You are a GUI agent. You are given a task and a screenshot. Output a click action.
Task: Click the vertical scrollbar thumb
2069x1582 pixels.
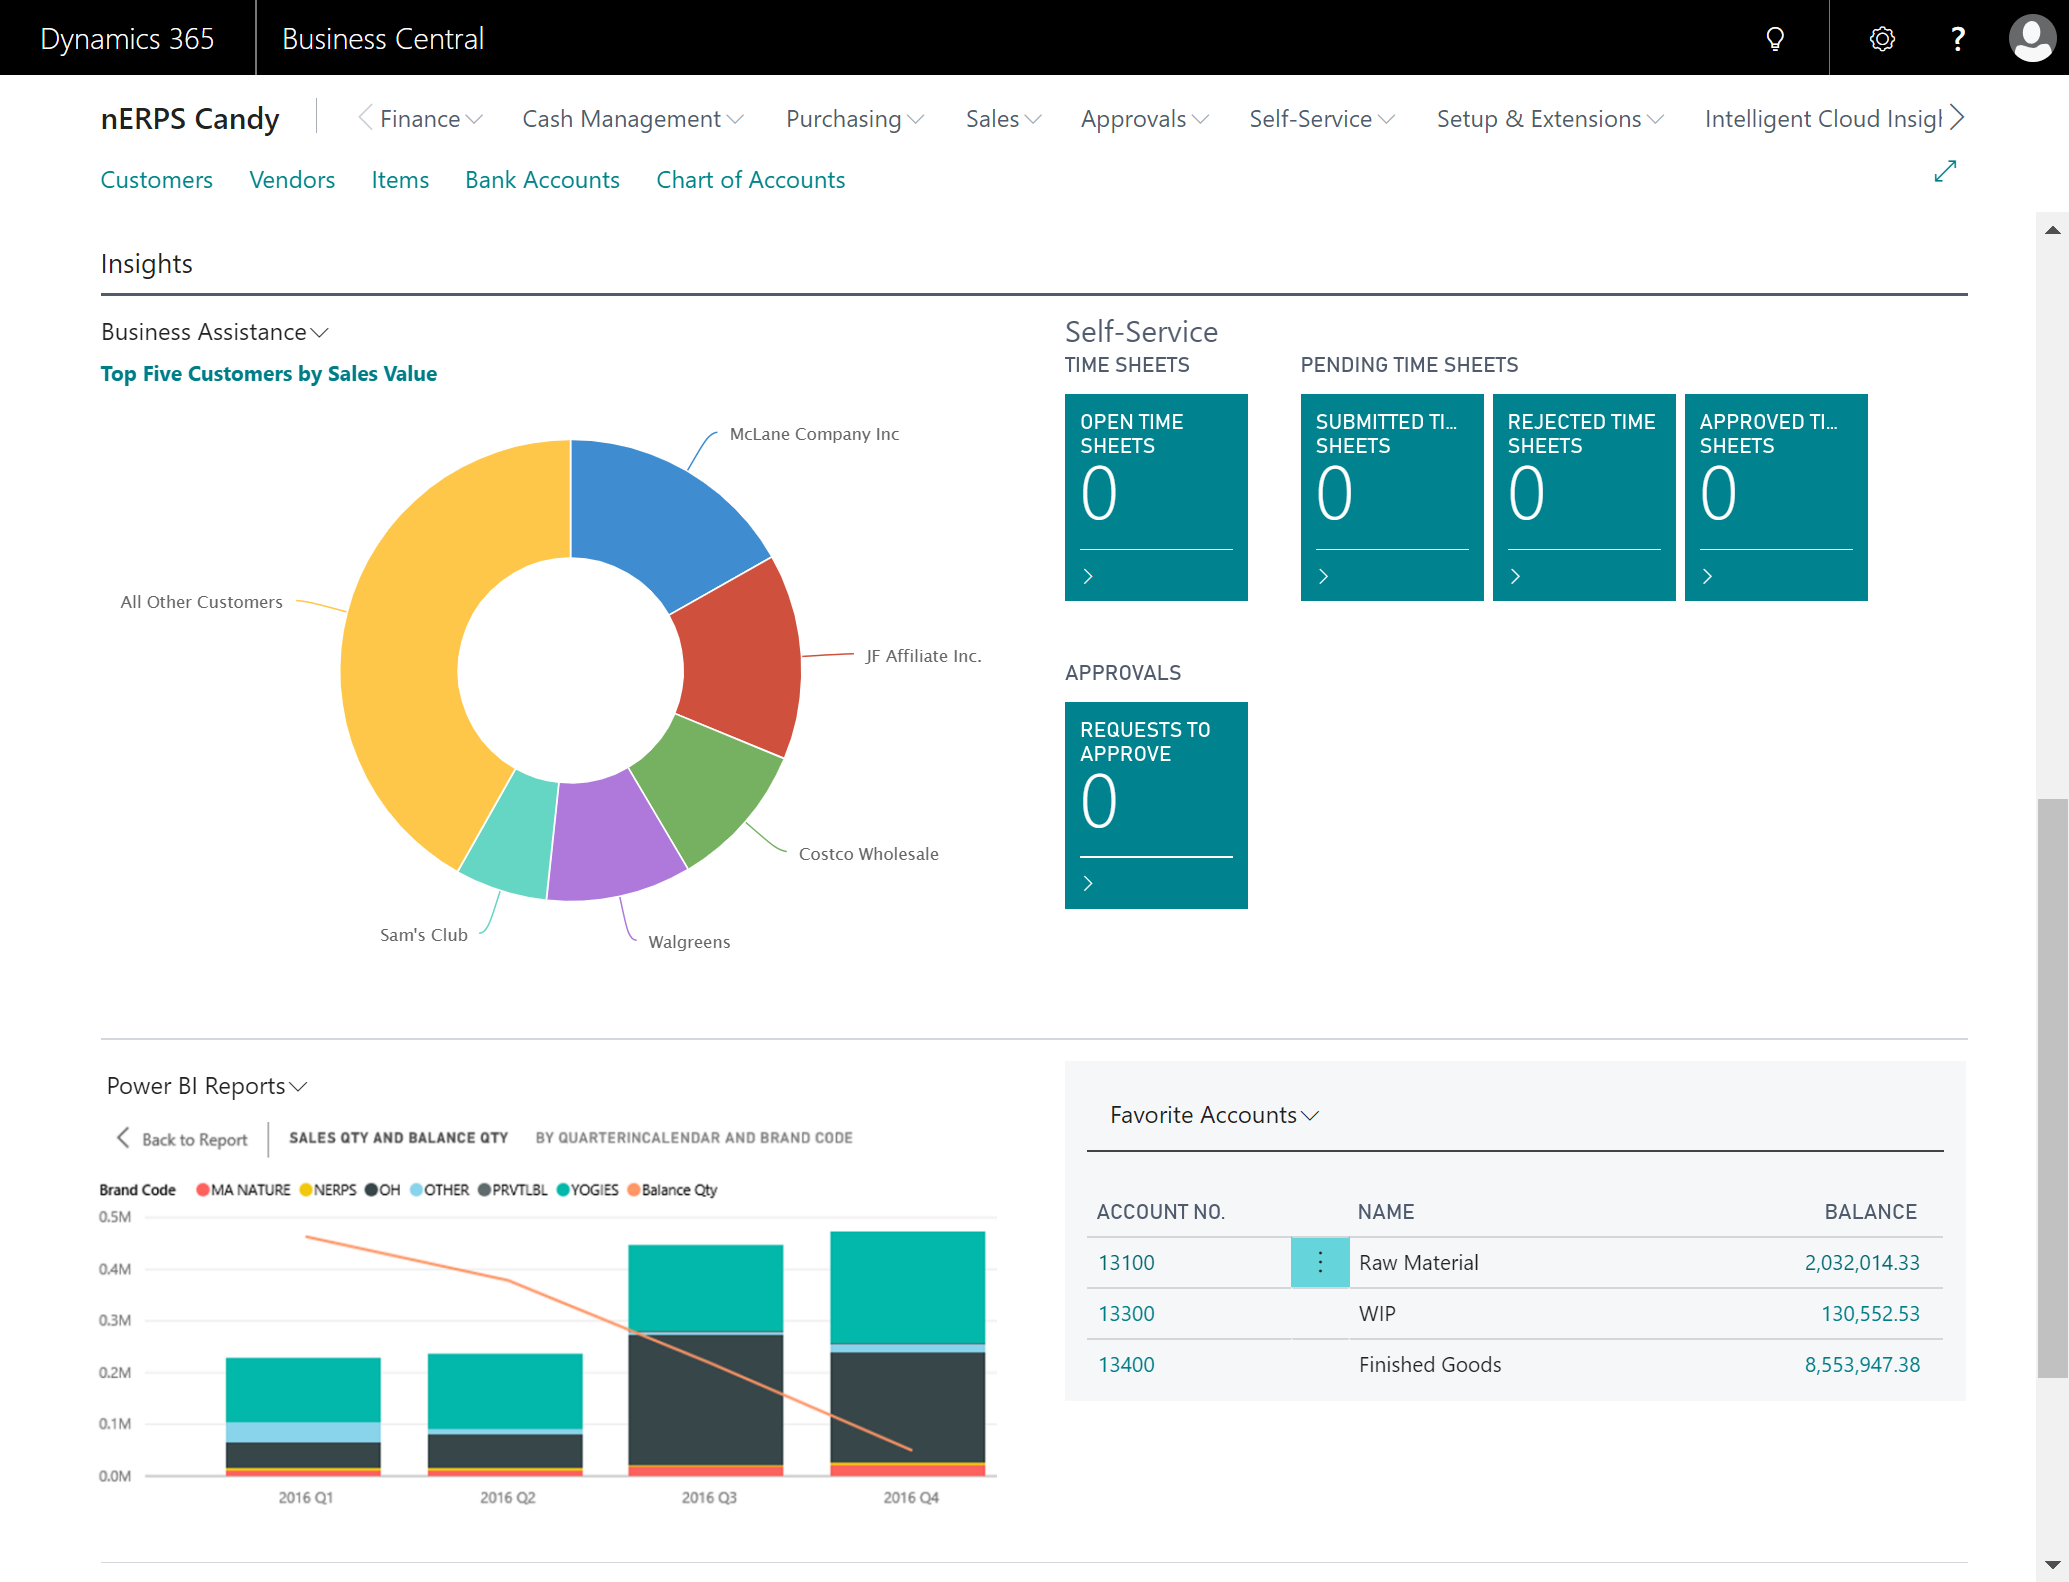(x=2053, y=1088)
